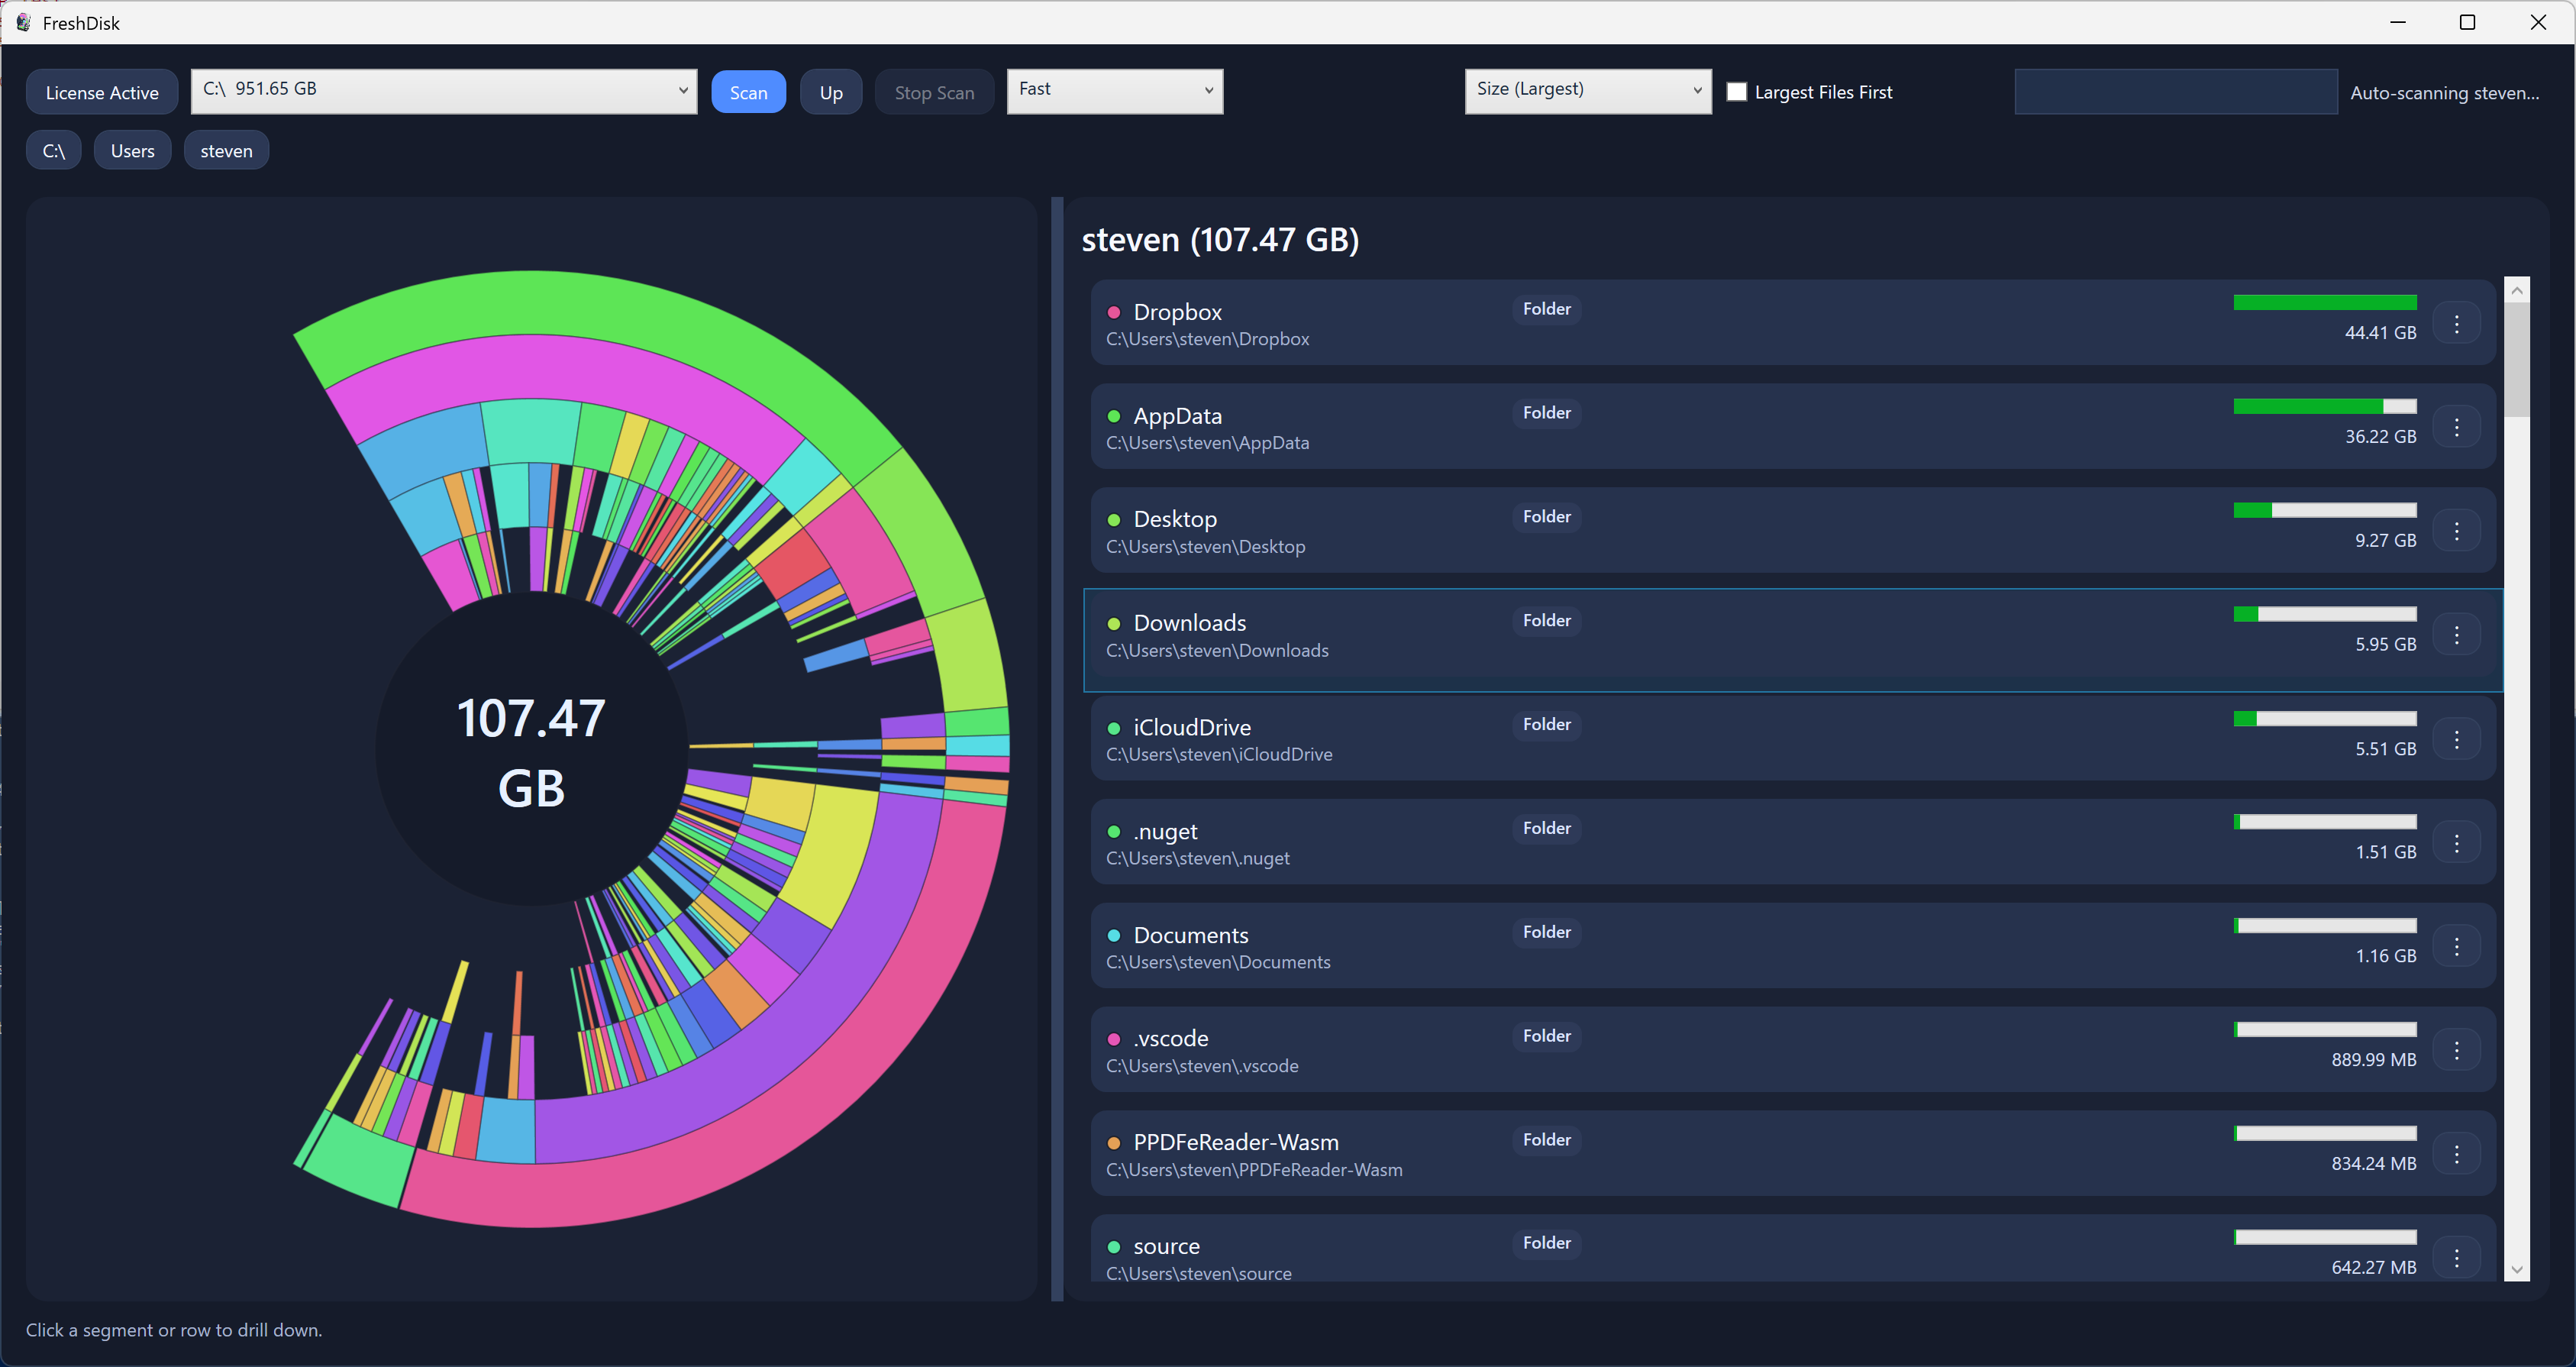Open options menu for AppData folder
The width and height of the screenshot is (2576, 1367).
[2458, 426]
